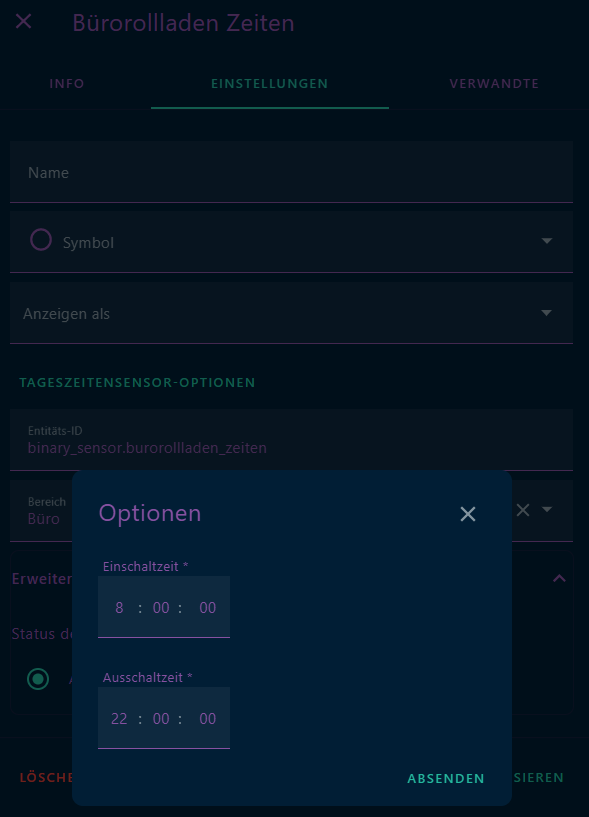Clear the Bereich selection with the X icon

tap(523, 510)
